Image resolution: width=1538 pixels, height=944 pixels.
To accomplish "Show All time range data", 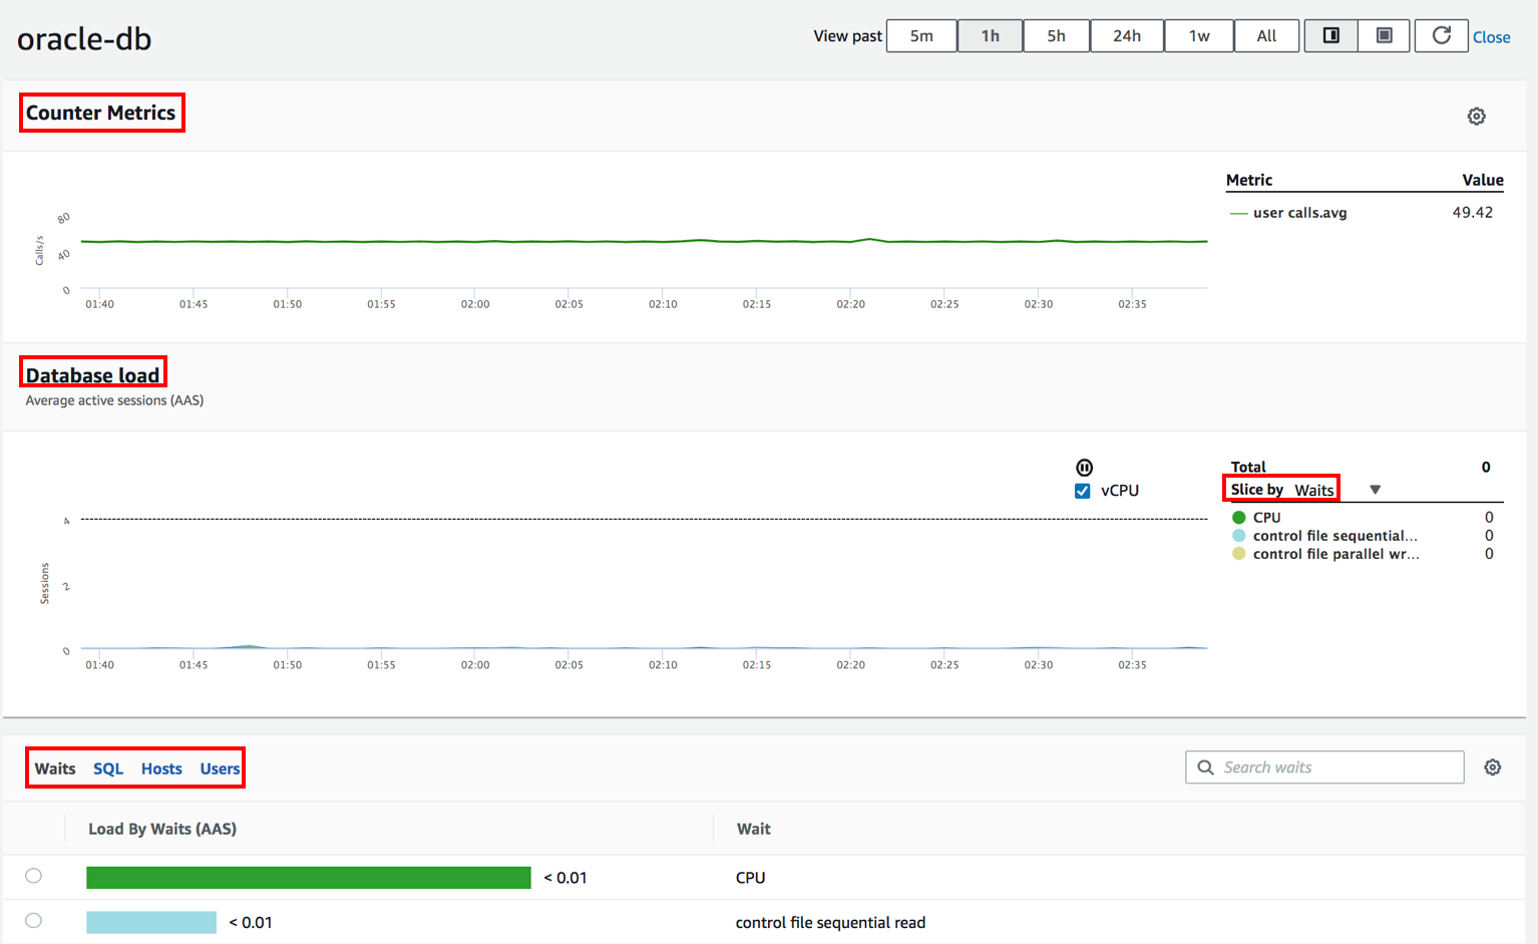I will click(x=1266, y=36).
